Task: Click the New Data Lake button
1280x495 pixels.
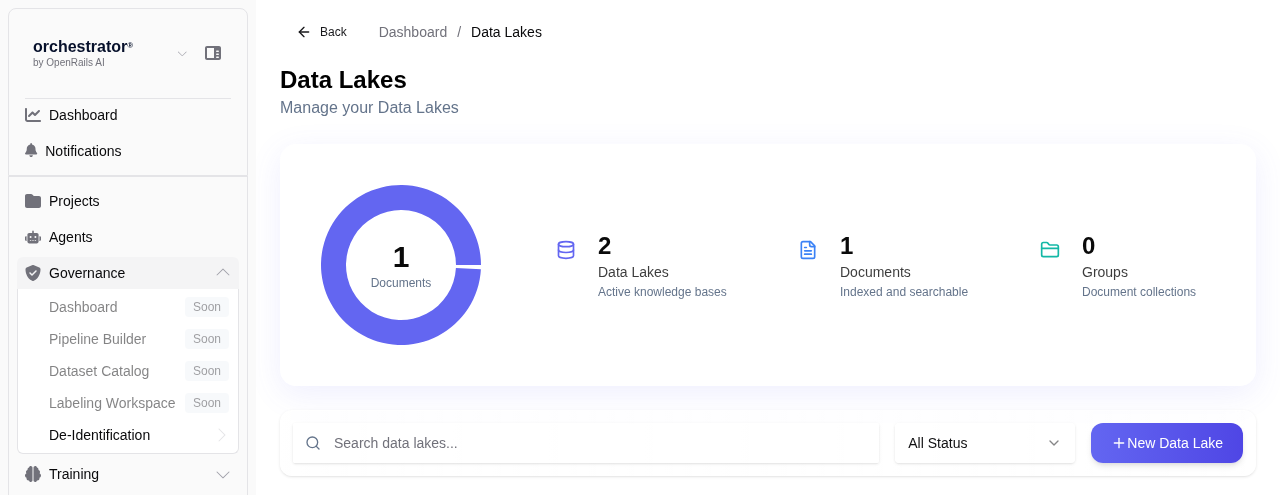Action: click(1167, 443)
